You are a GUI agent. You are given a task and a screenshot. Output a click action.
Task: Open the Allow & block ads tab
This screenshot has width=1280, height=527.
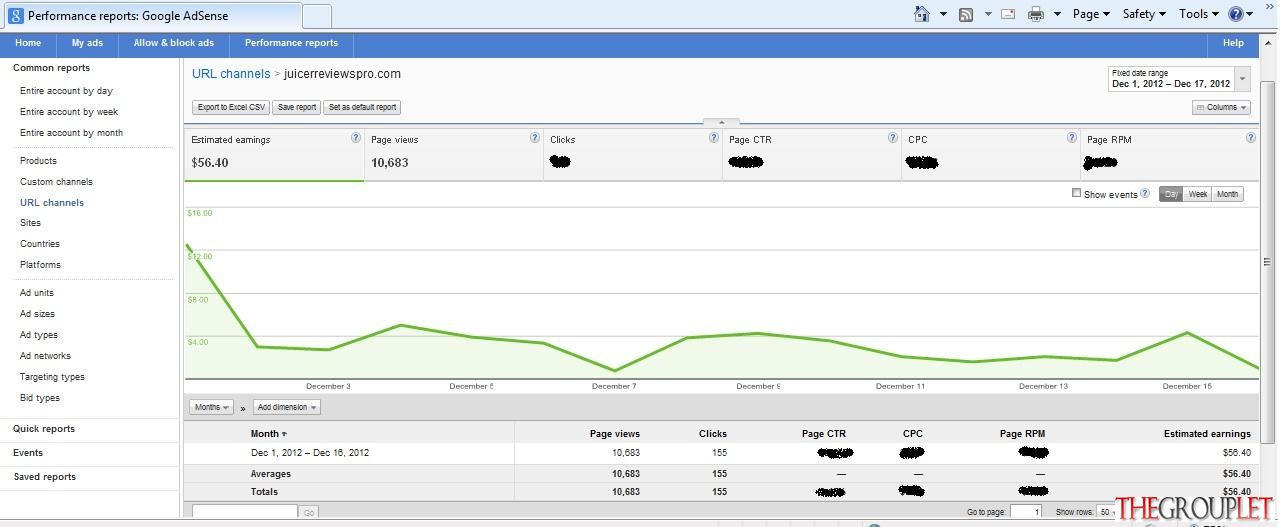174,43
